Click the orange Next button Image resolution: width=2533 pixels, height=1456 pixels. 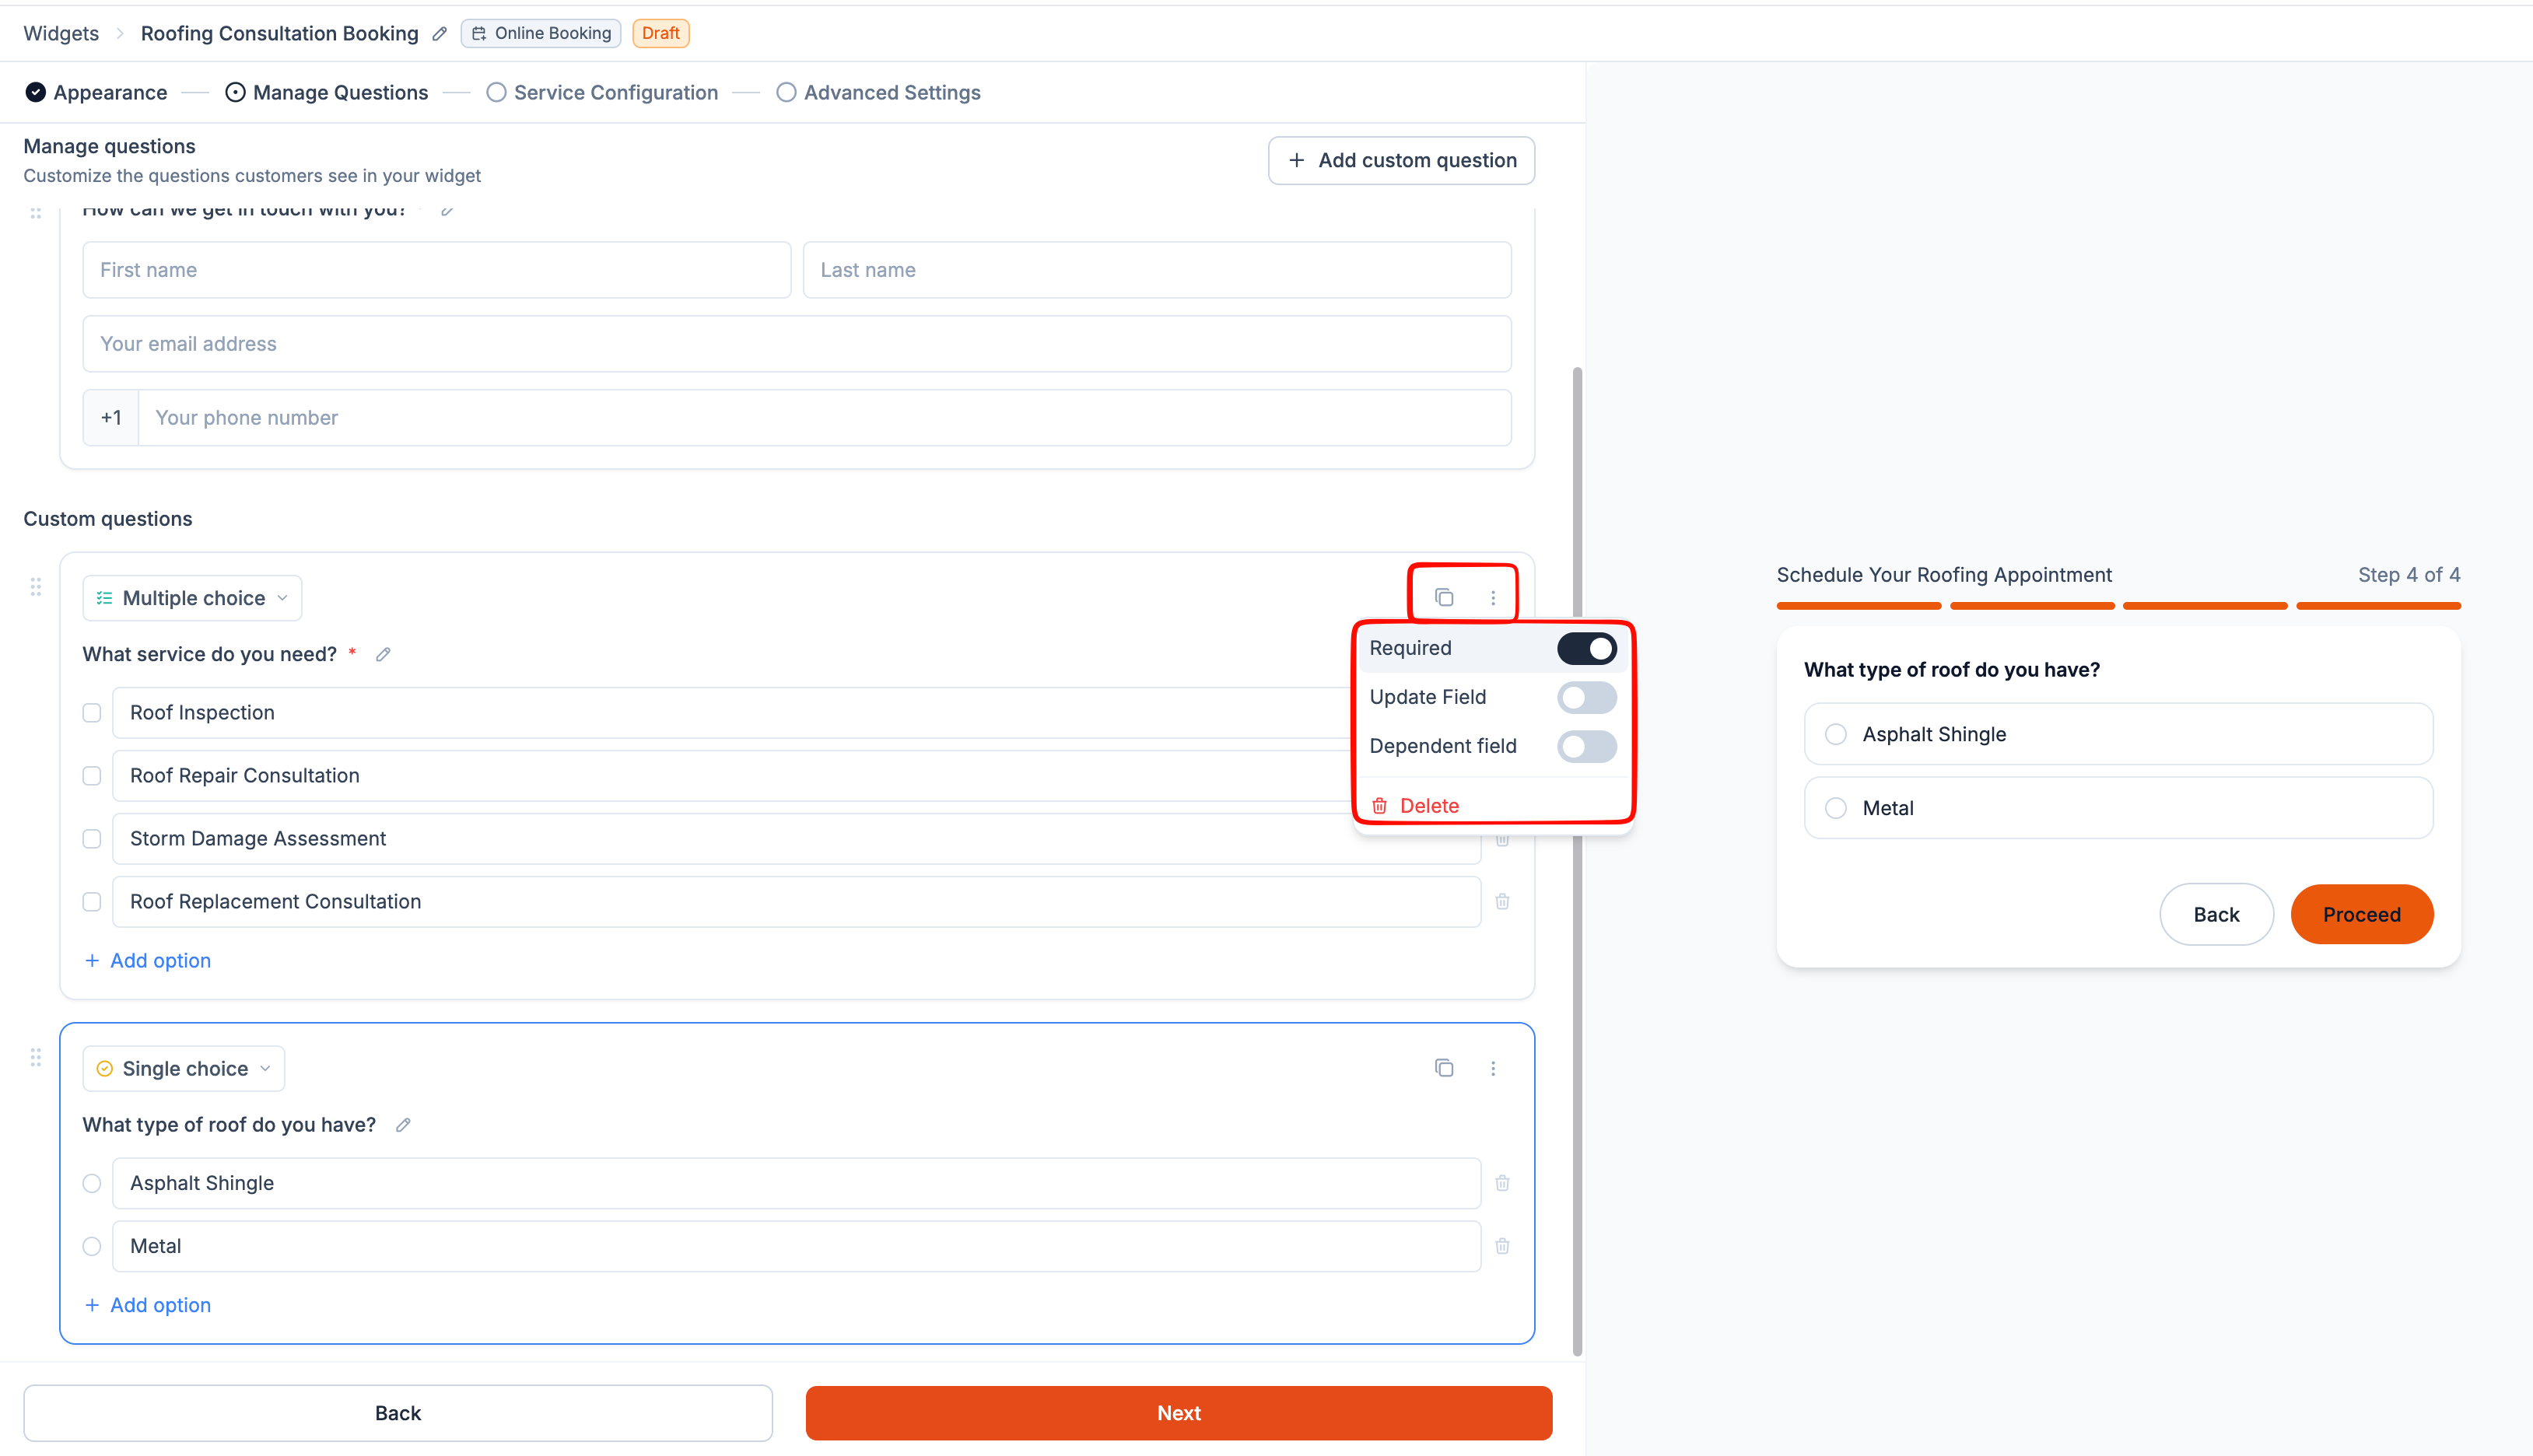click(1179, 1413)
